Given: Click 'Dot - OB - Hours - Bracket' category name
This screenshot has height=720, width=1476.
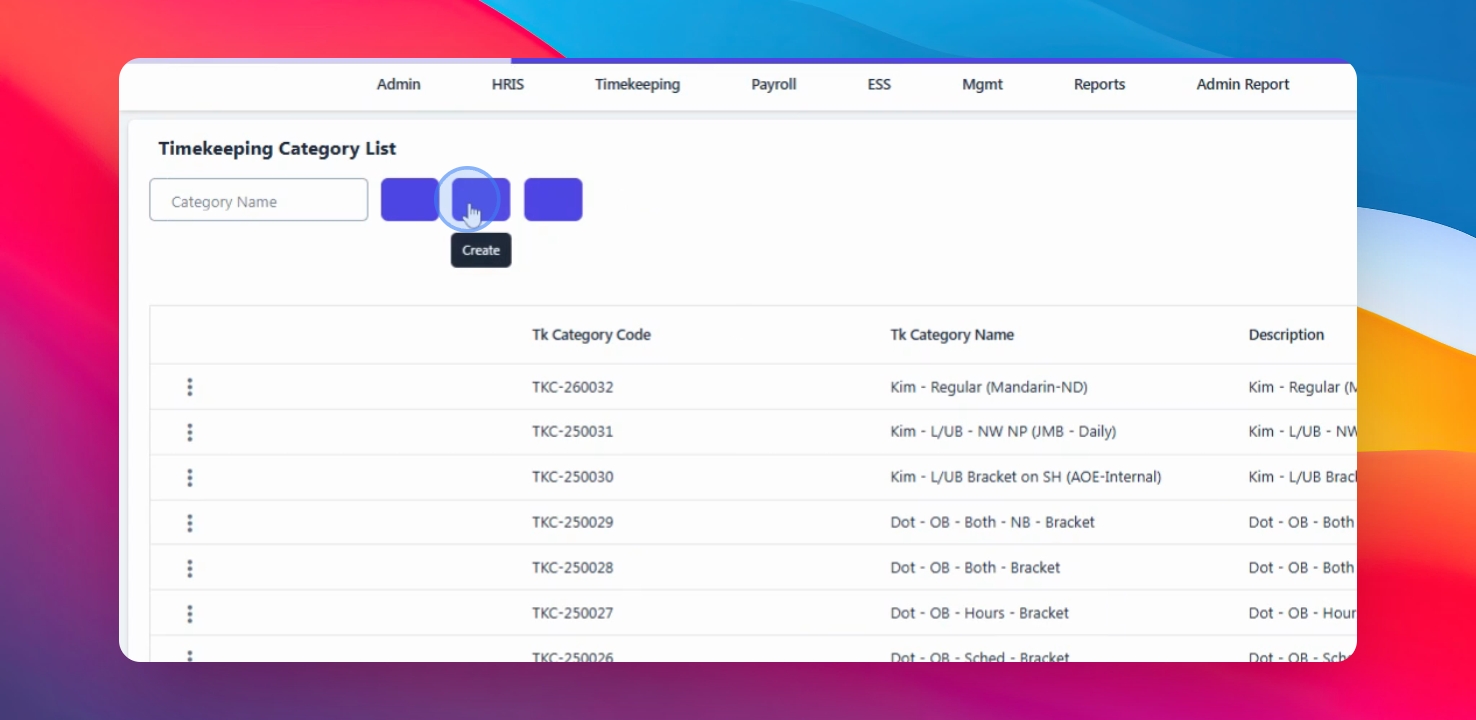Looking at the screenshot, I should click(x=979, y=613).
